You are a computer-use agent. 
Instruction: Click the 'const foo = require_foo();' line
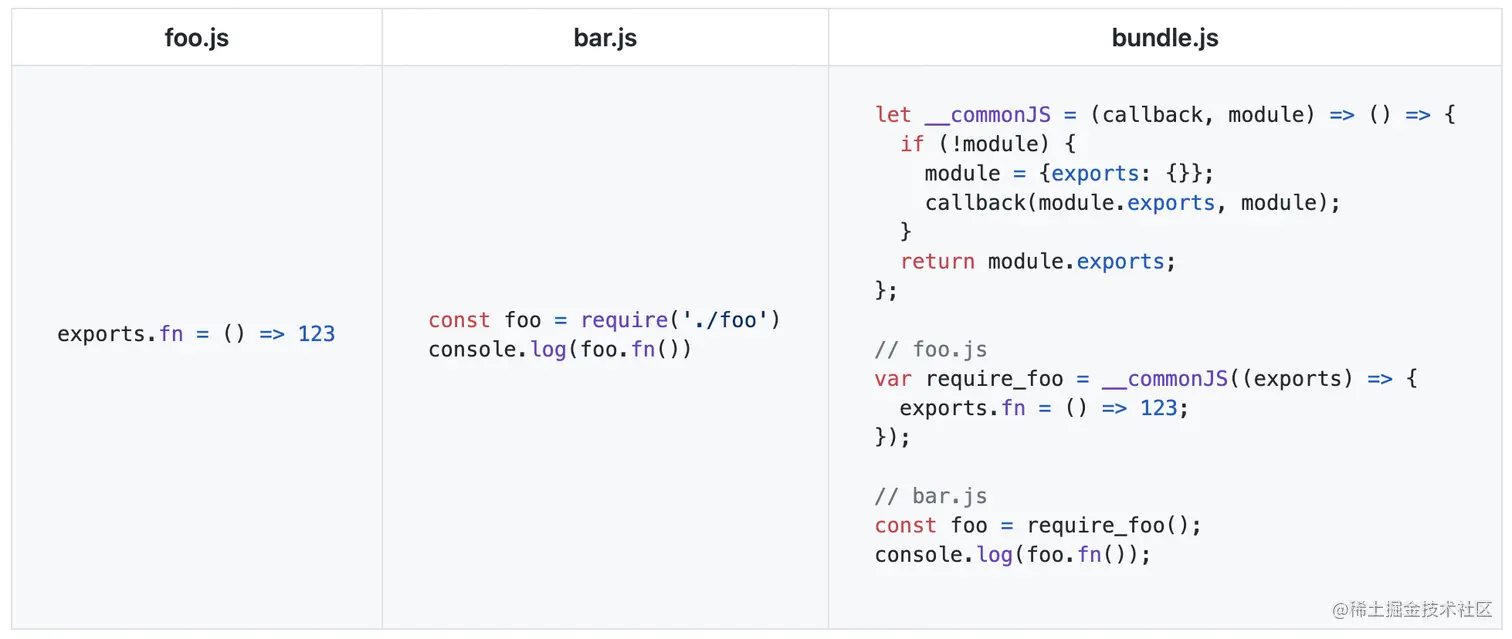pyautogui.click(x=1038, y=525)
